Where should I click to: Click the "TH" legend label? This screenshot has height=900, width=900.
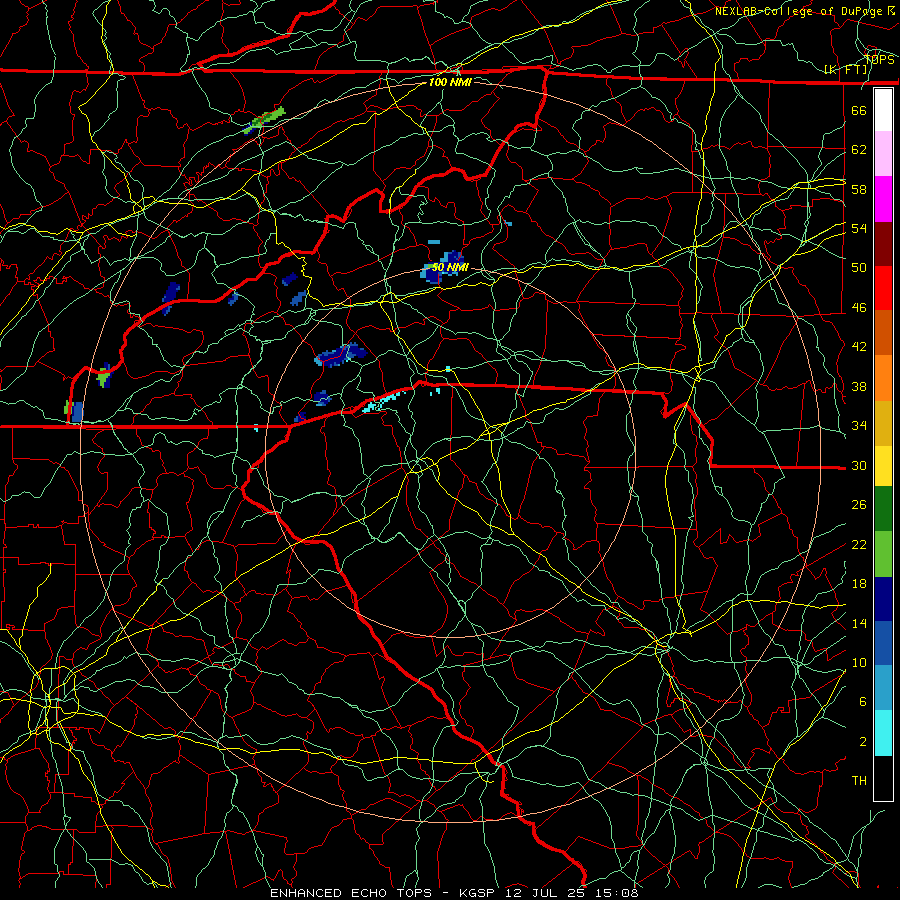coord(859,781)
